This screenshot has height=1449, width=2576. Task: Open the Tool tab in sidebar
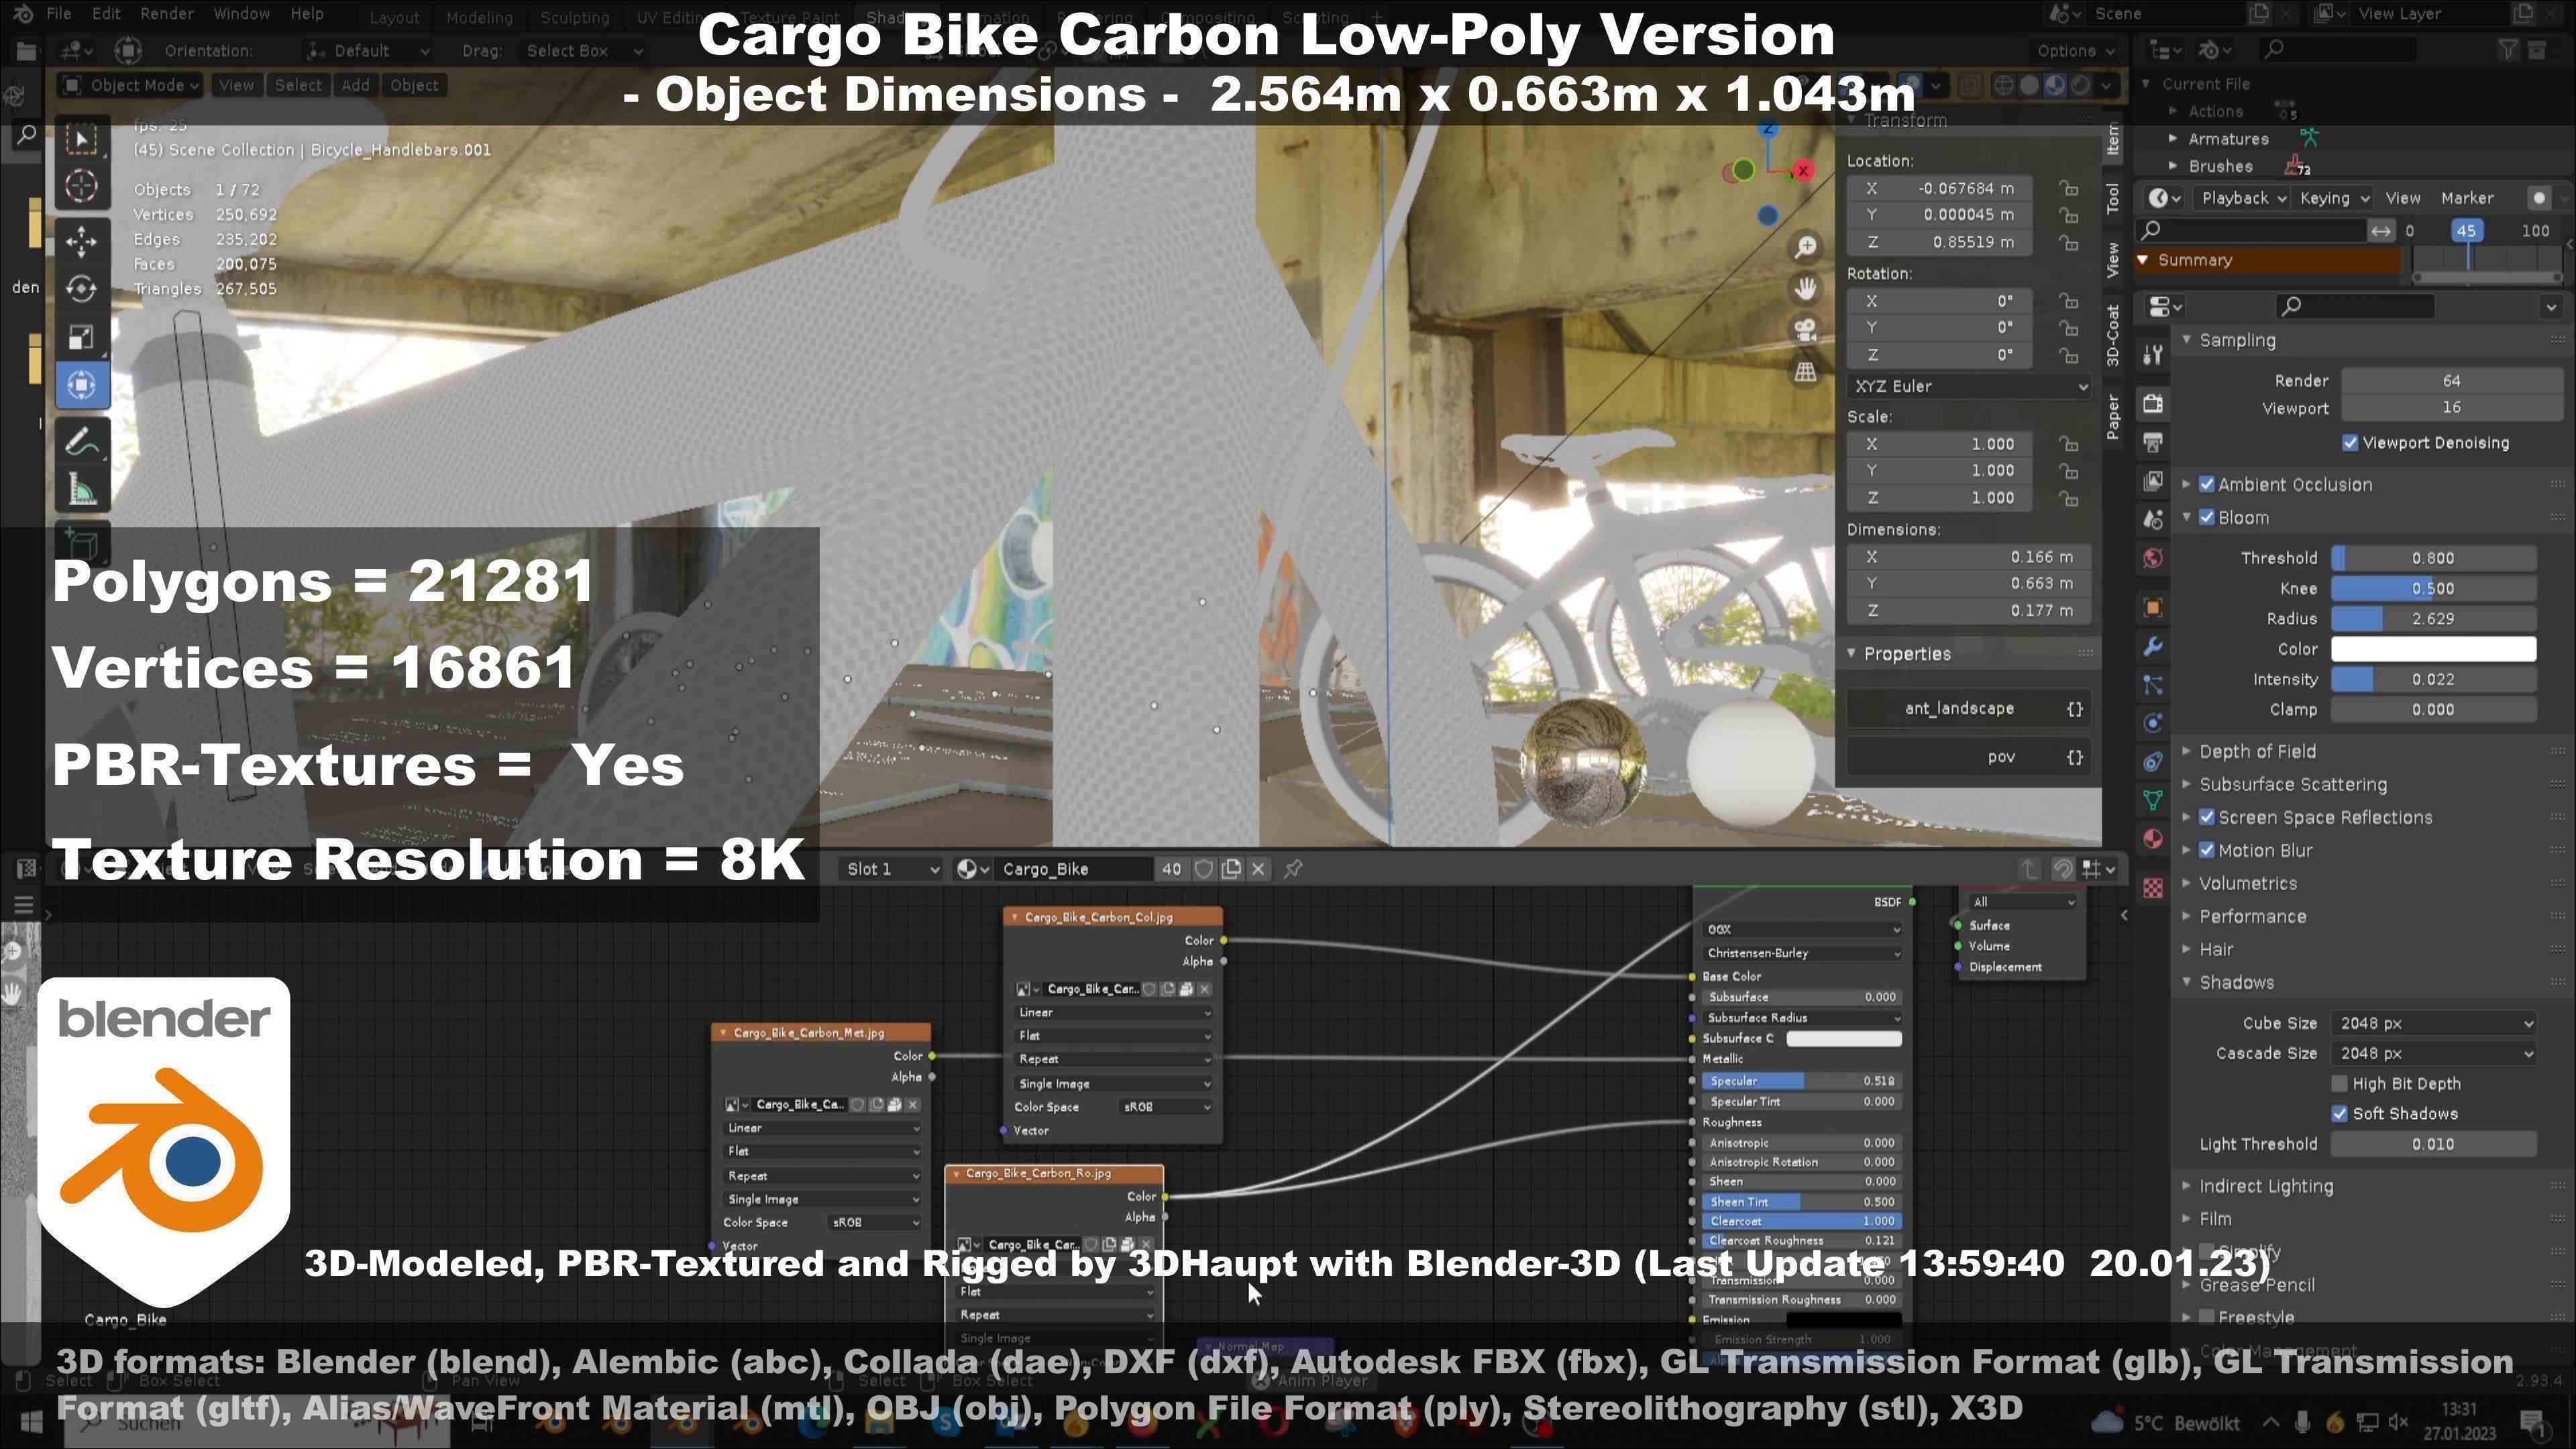tap(2113, 198)
